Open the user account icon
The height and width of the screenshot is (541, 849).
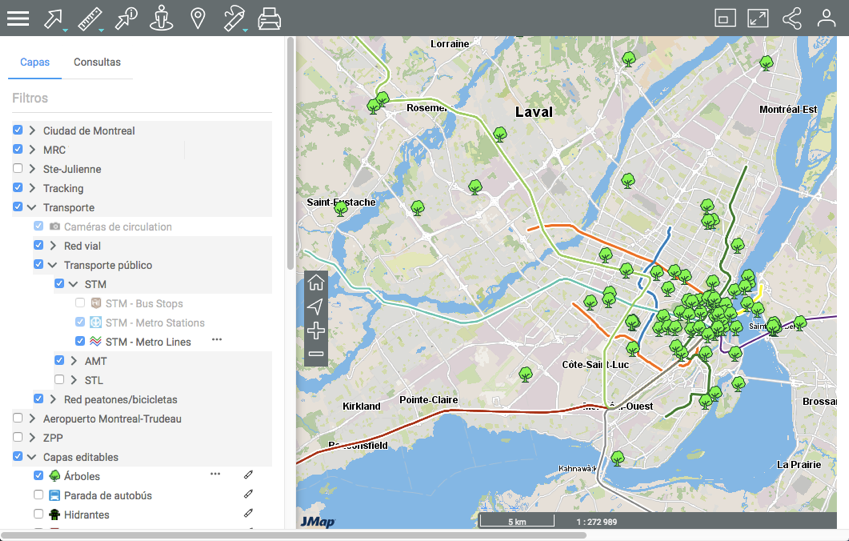pyautogui.click(x=826, y=18)
